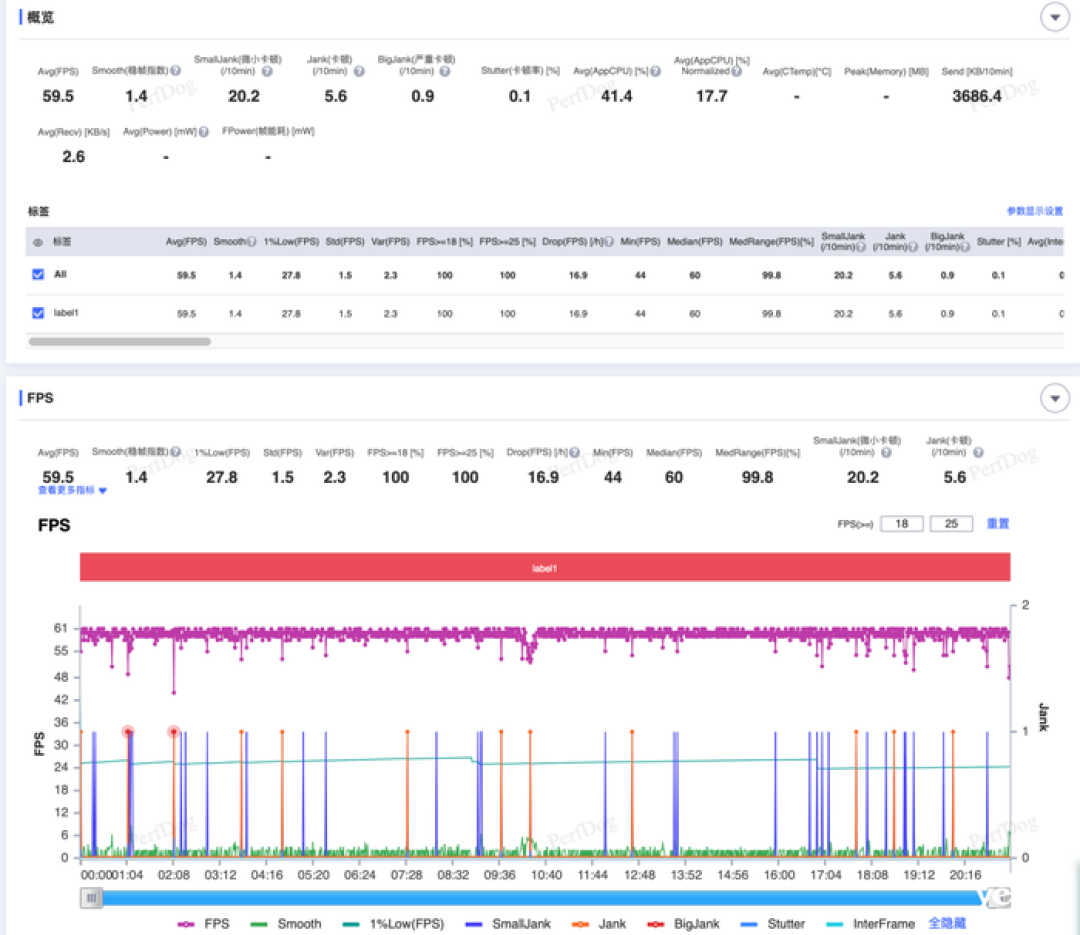Toggle the eye visibility icon in table header
This screenshot has height=935, width=1080.
point(38,242)
